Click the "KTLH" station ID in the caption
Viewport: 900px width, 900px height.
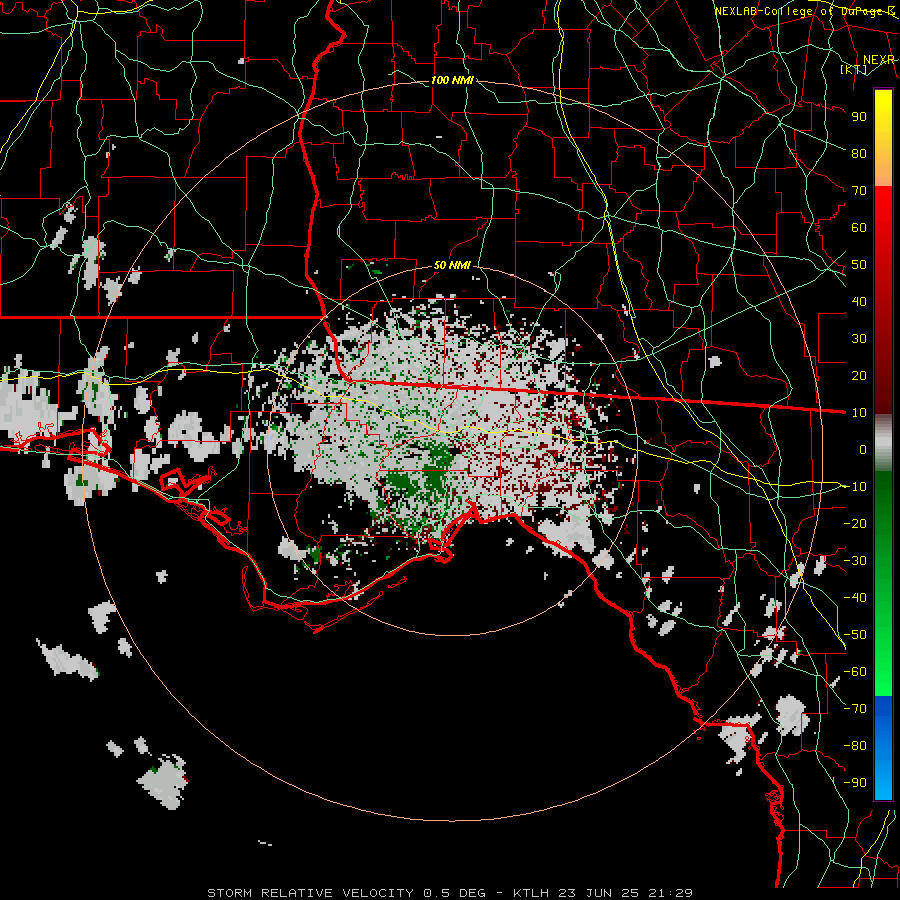(x=531, y=893)
